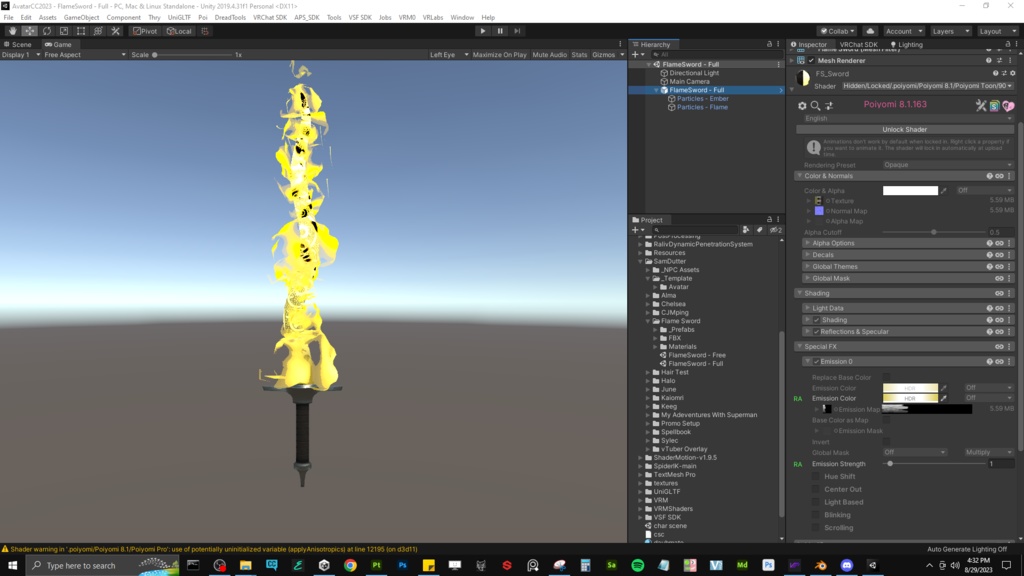Click the Poiyomi search magnifier icon
Screen dimensions: 1024x576
click(x=814, y=106)
